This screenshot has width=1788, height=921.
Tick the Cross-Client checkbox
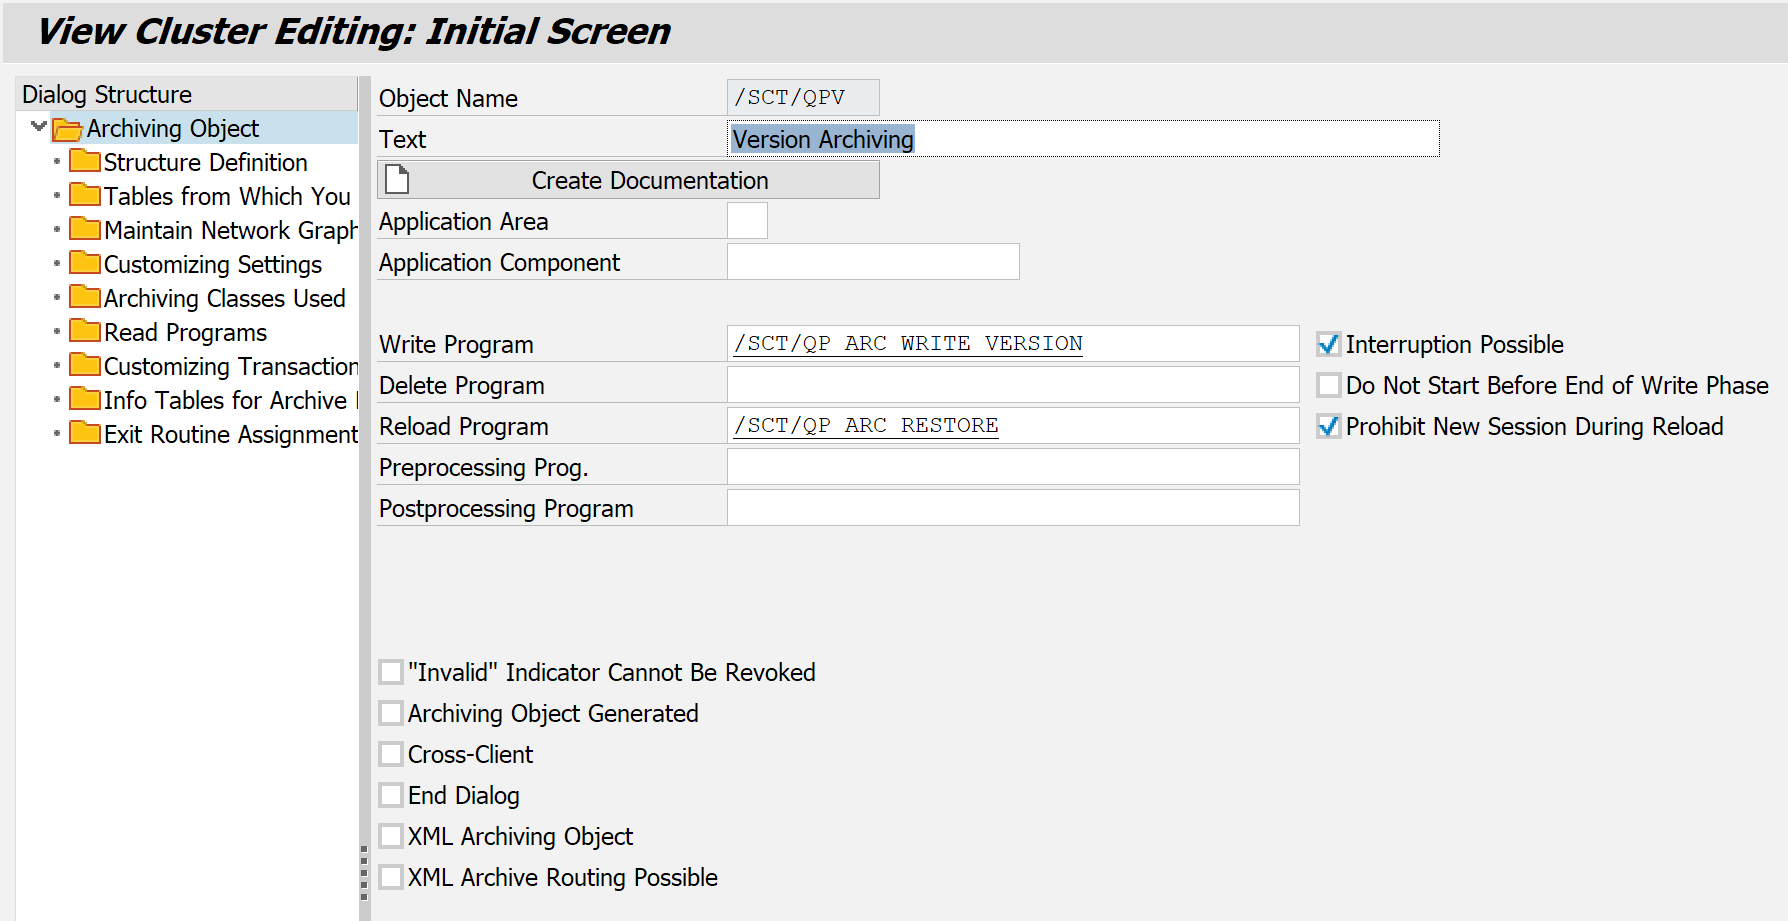(x=391, y=755)
